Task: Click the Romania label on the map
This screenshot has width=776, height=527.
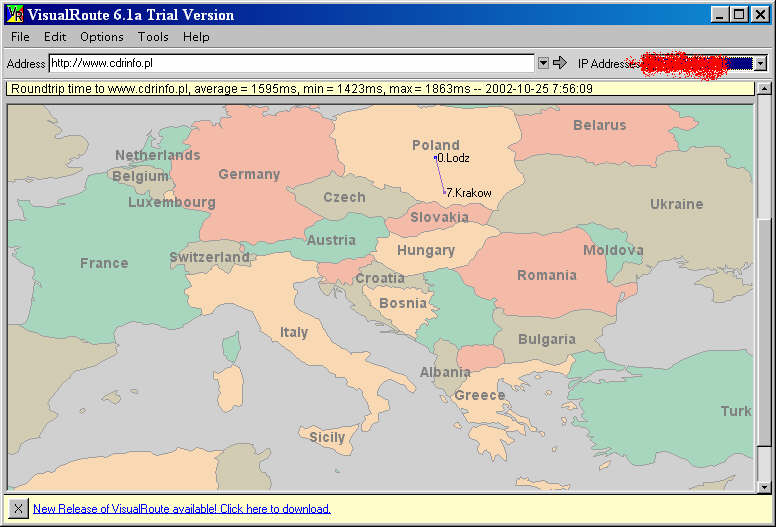Action: pyautogui.click(x=547, y=275)
